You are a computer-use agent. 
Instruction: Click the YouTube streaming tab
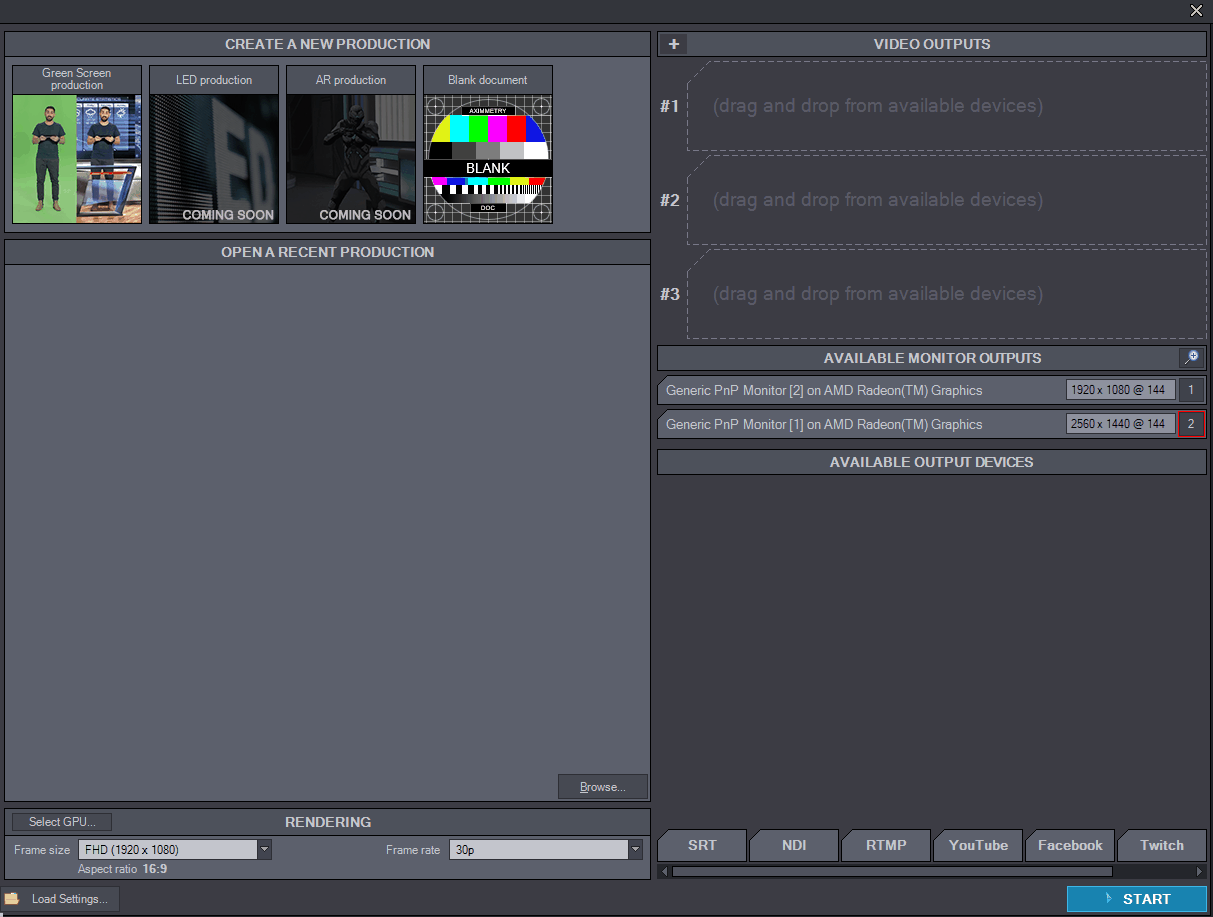[978, 846]
